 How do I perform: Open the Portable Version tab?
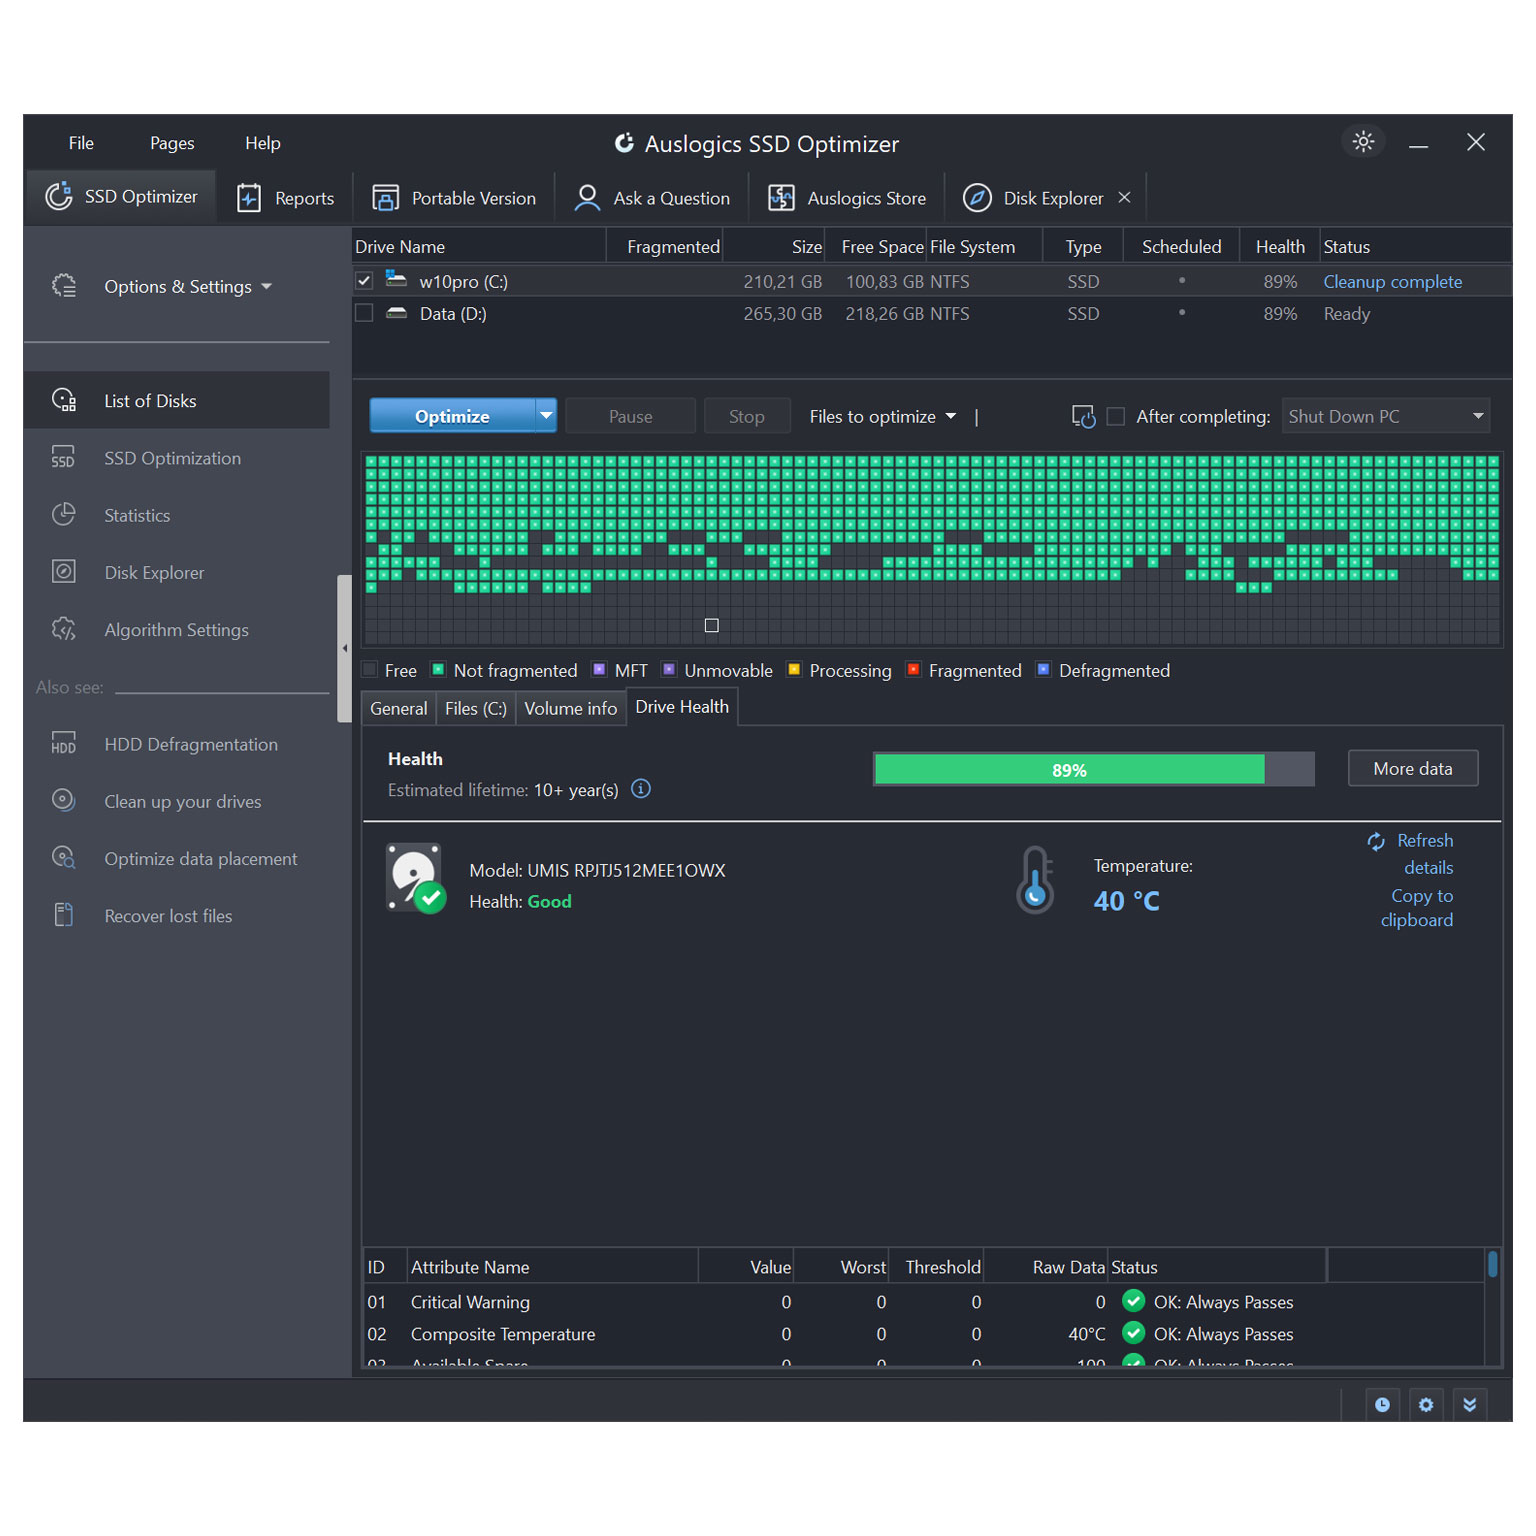[x=453, y=198]
